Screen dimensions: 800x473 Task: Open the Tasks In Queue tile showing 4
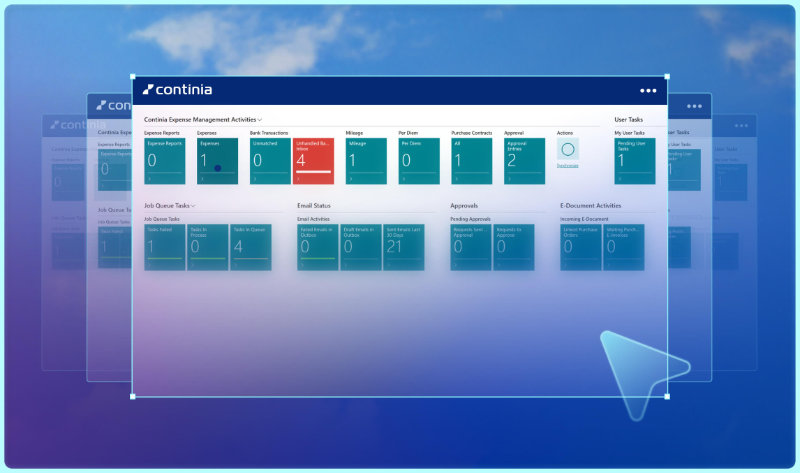pos(251,247)
